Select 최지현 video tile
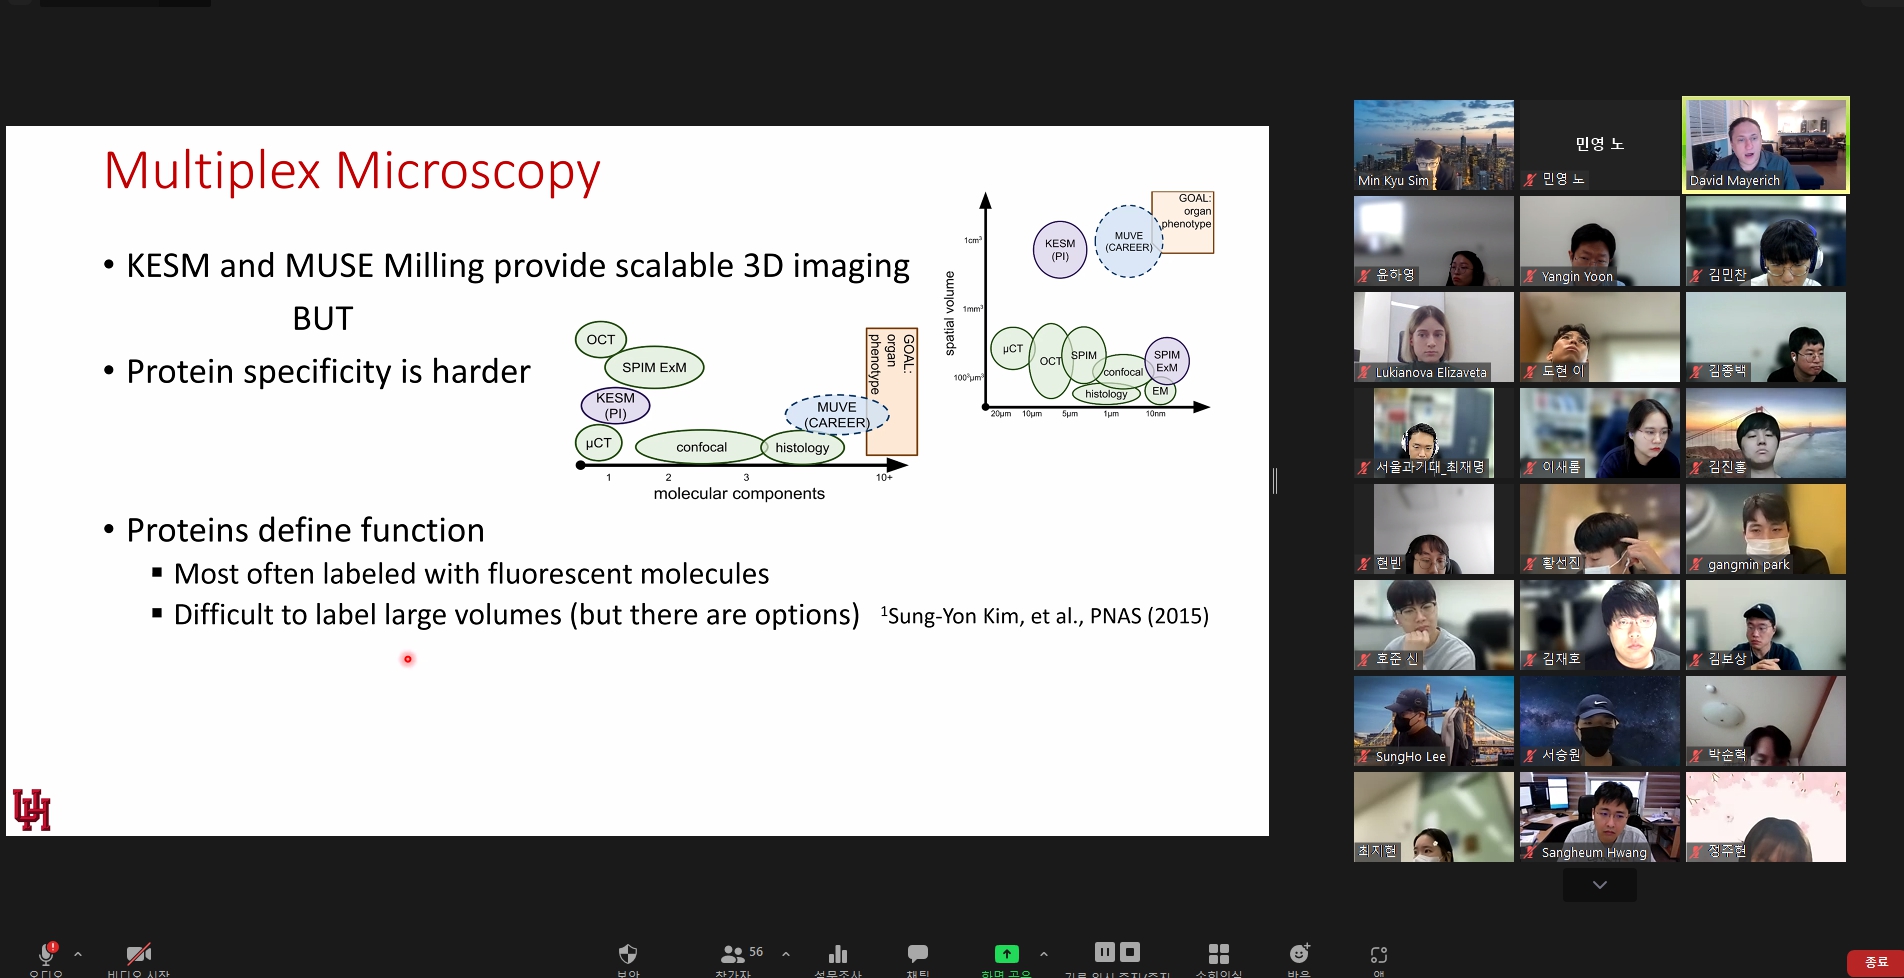 [x=1434, y=817]
